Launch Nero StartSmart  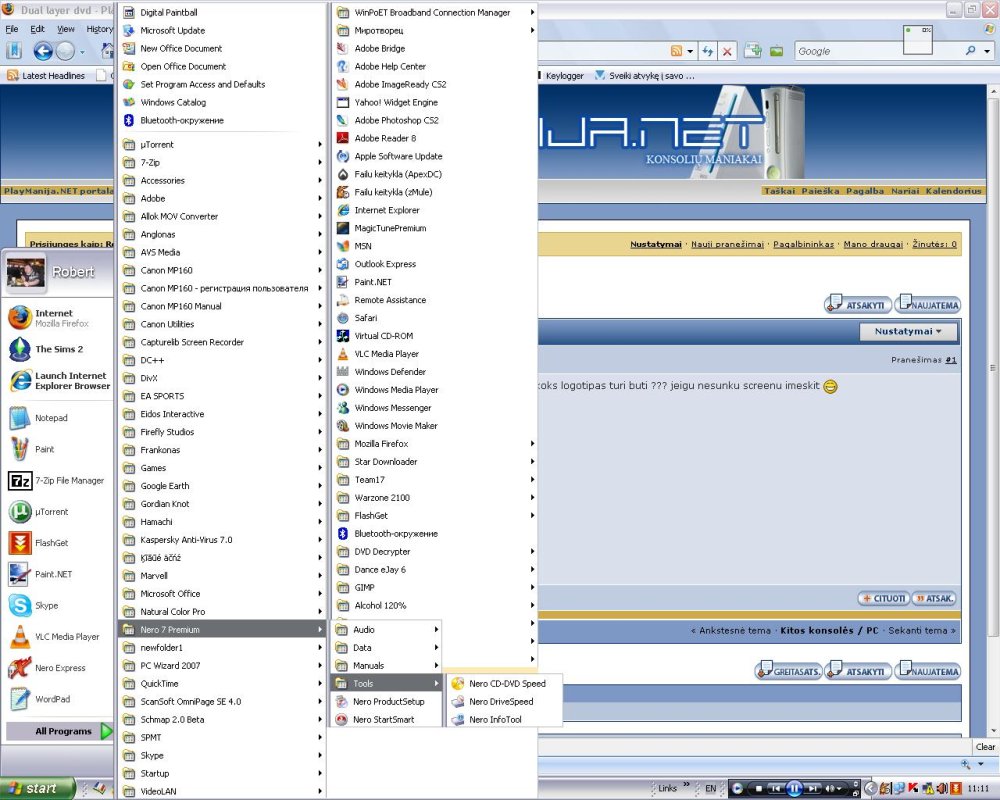pyautogui.click(x=386, y=719)
